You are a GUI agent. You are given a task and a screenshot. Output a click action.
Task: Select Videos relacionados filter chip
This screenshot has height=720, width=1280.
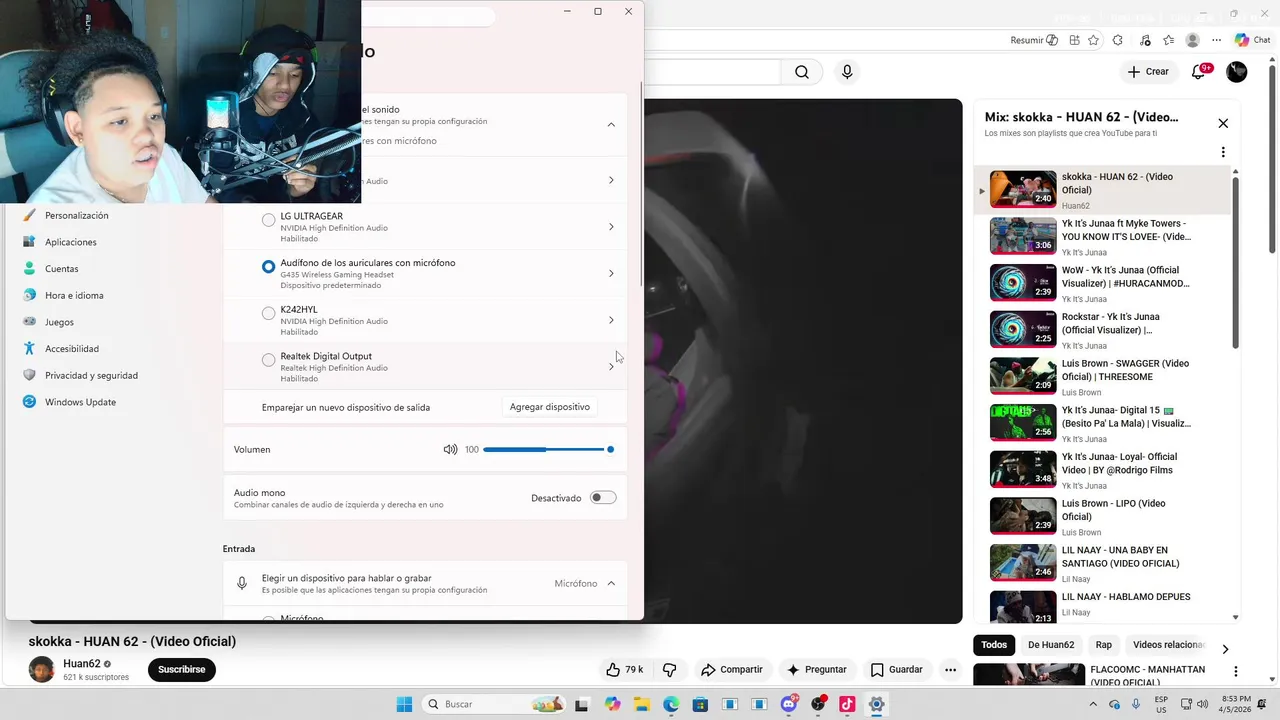(x=1167, y=645)
